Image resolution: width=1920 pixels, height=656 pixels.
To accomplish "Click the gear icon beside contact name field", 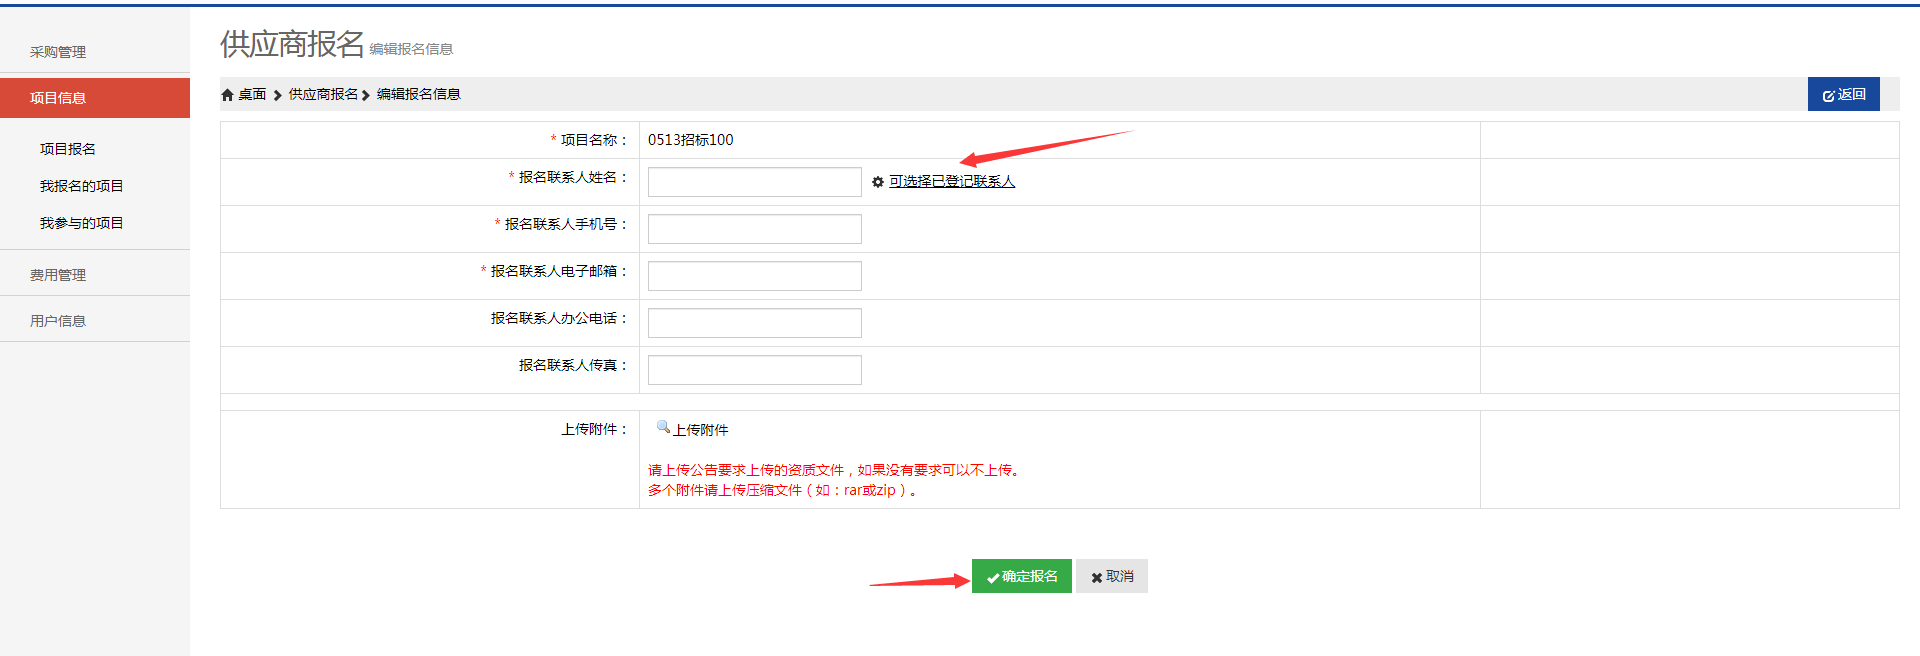I will (878, 182).
